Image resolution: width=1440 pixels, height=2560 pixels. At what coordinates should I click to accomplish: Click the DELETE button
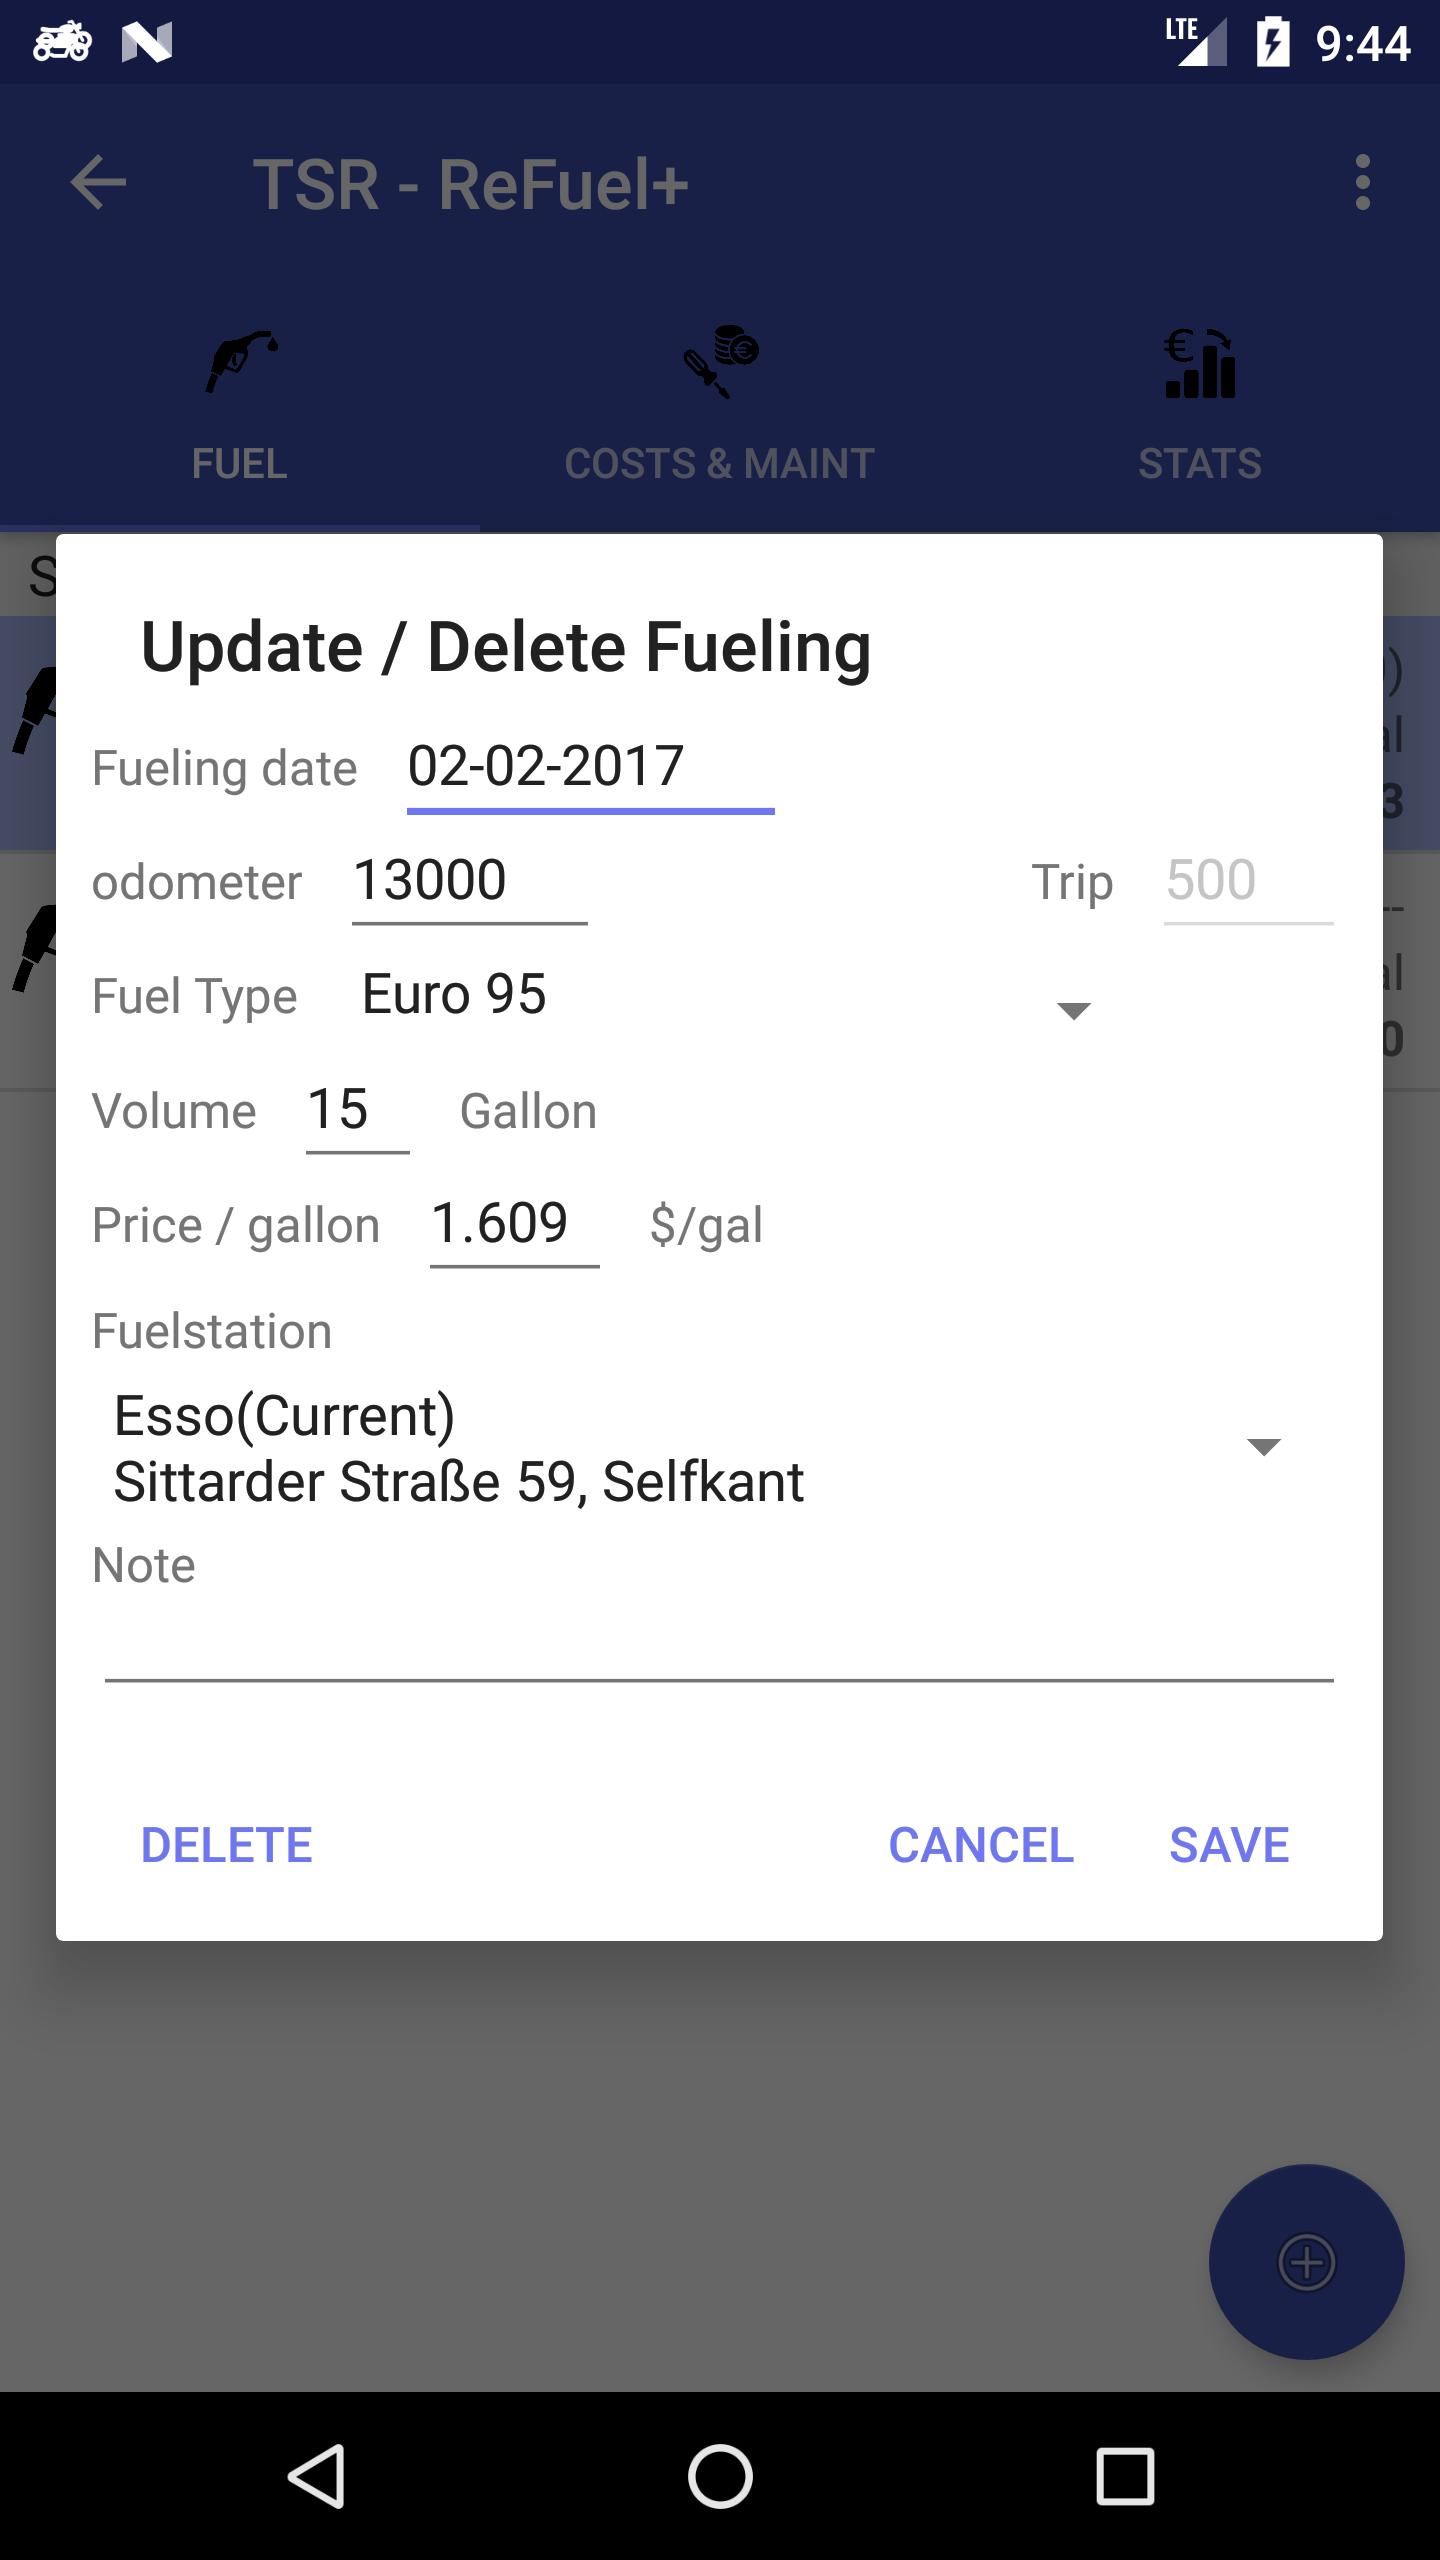(x=227, y=1845)
